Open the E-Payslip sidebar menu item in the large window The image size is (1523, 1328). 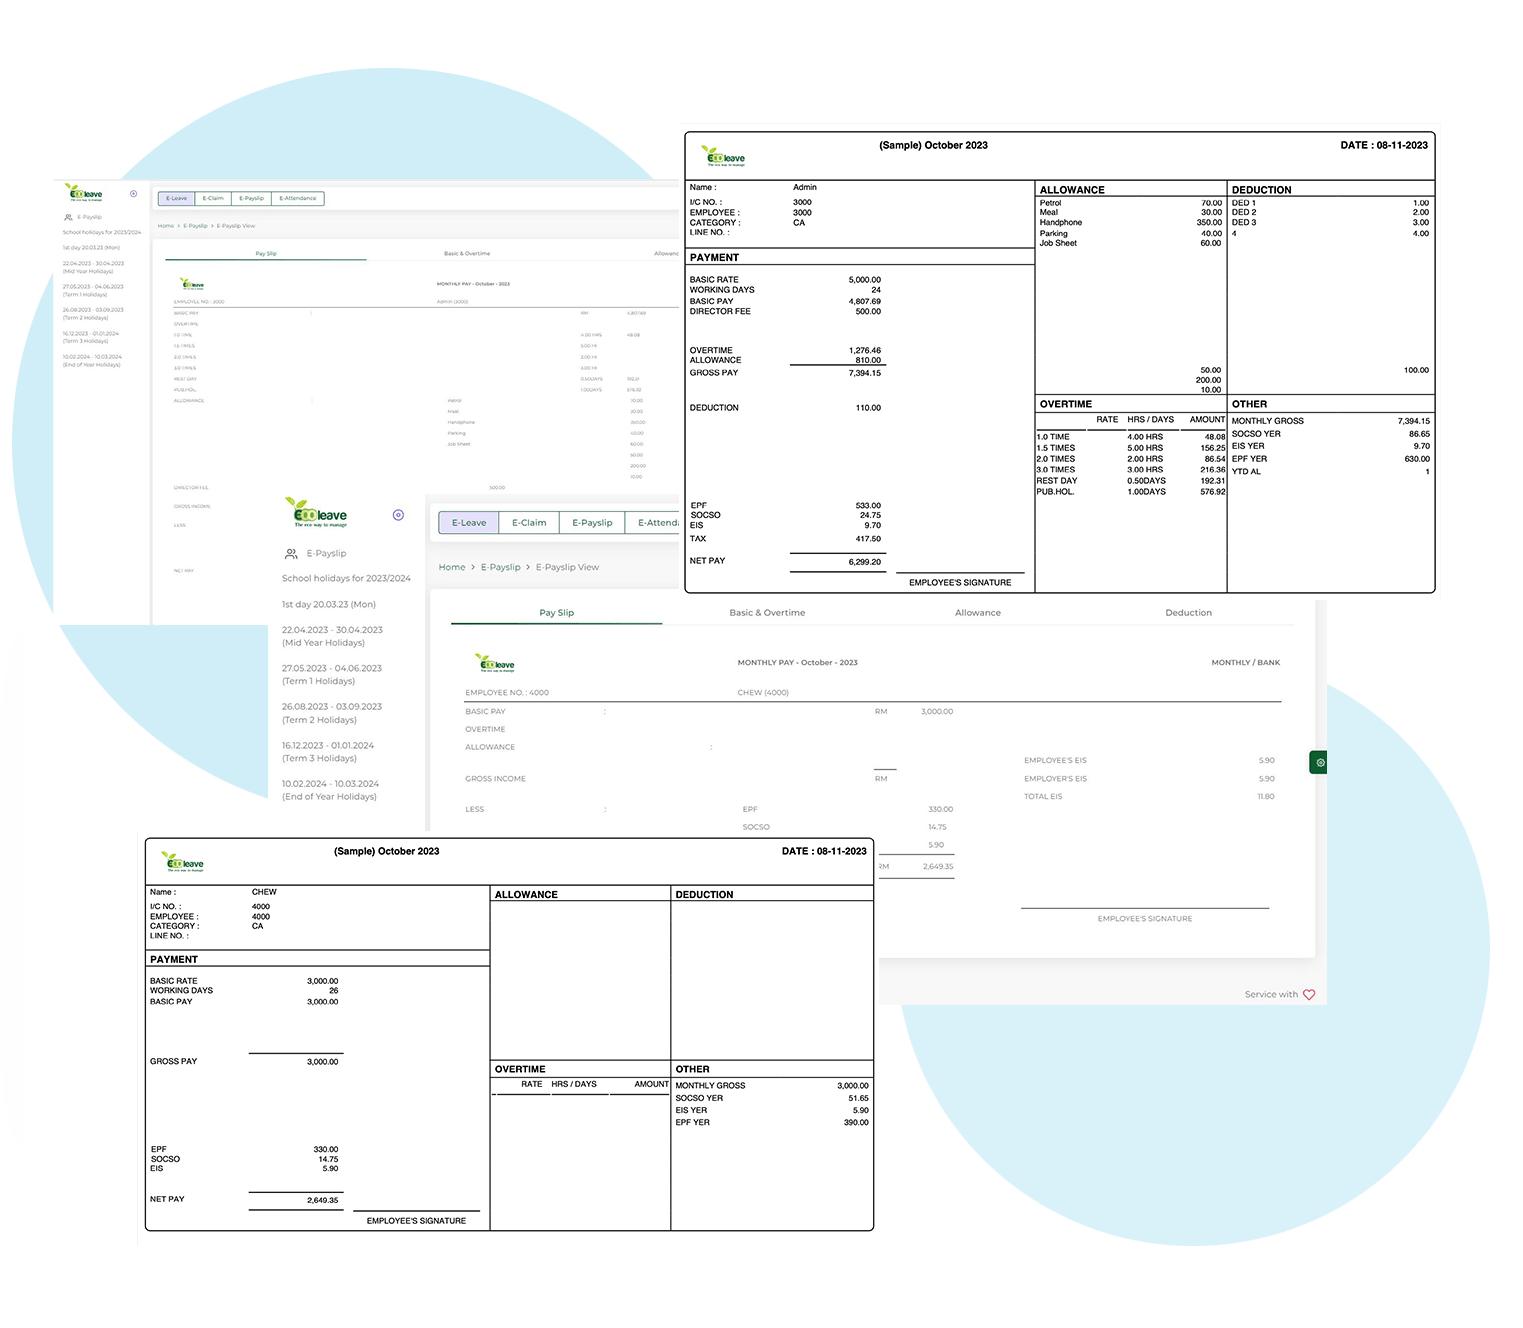click(x=326, y=553)
